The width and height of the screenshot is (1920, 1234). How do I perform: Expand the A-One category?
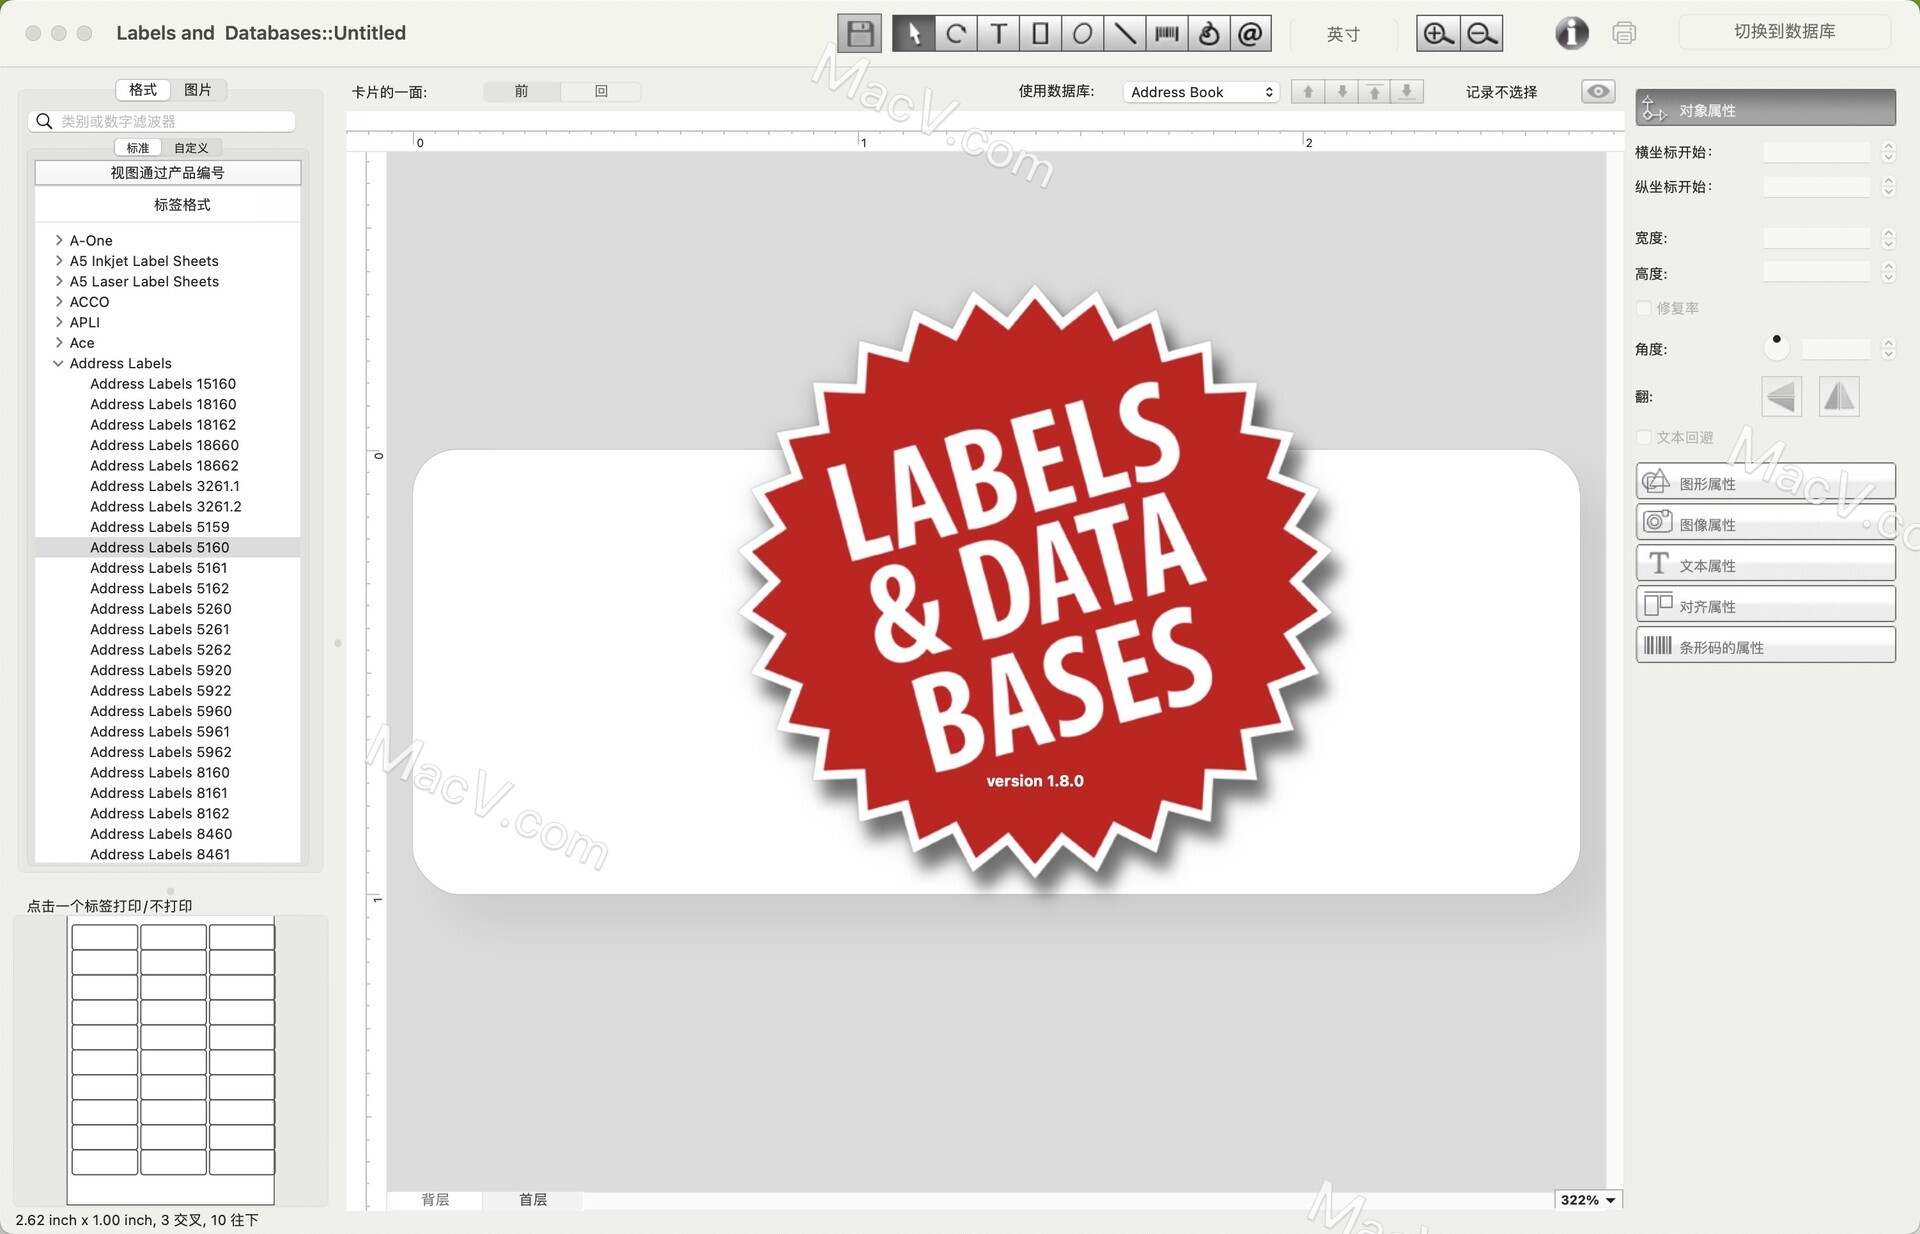tap(58, 240)
